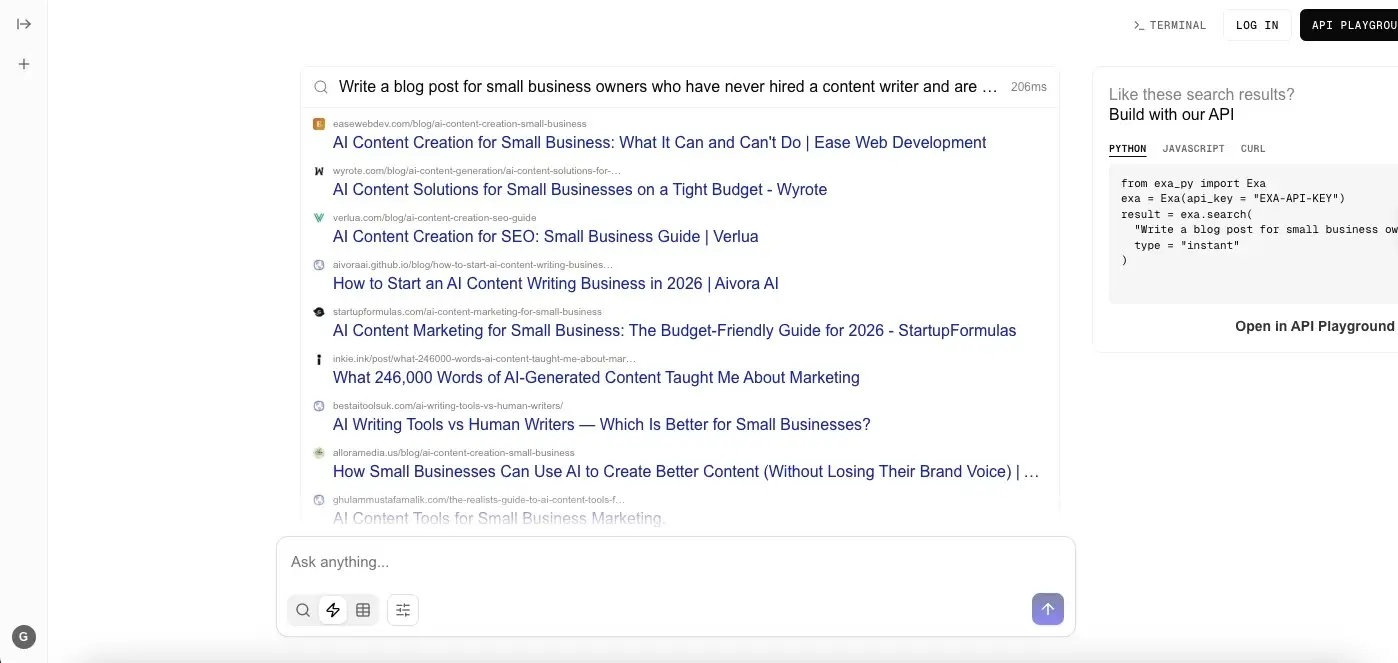
Task: Click bestaitoolsuk.com URL text
Action: 448,406
